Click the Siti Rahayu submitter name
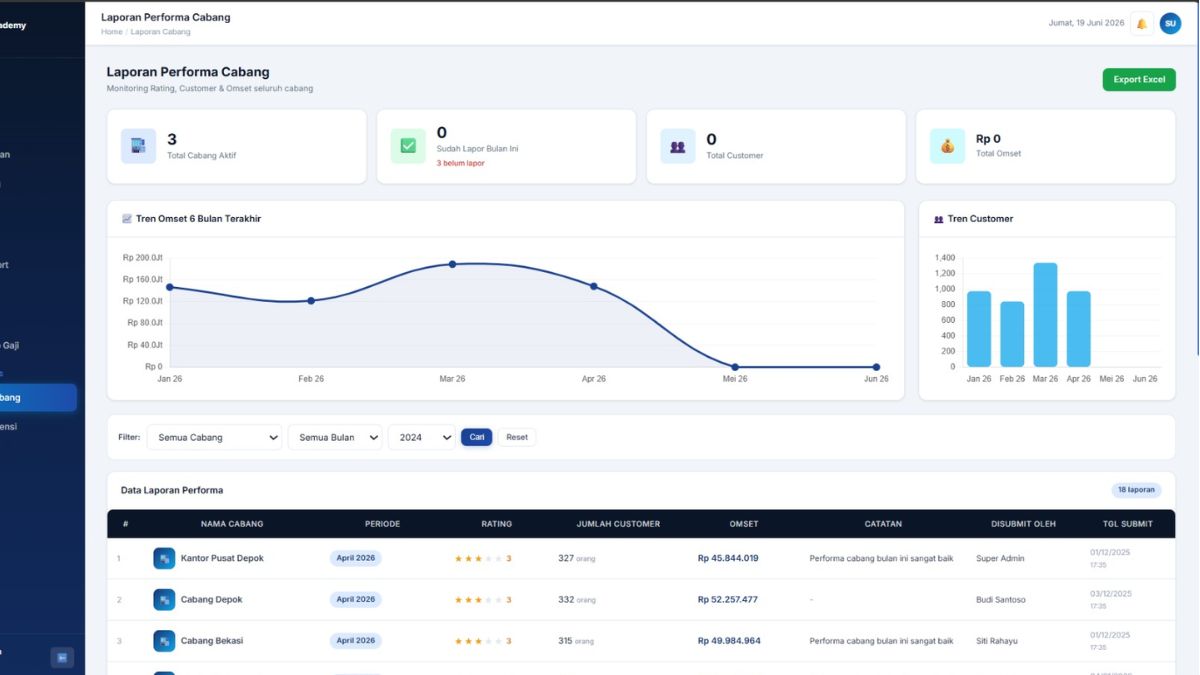This screenshot has width=1200, height=675. 999,641
